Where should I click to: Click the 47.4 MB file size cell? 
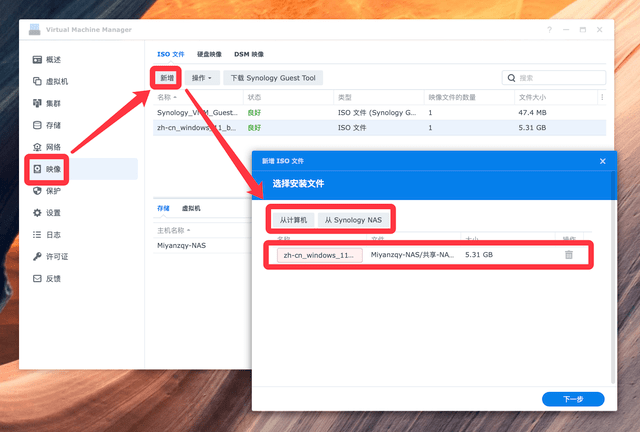532,113
